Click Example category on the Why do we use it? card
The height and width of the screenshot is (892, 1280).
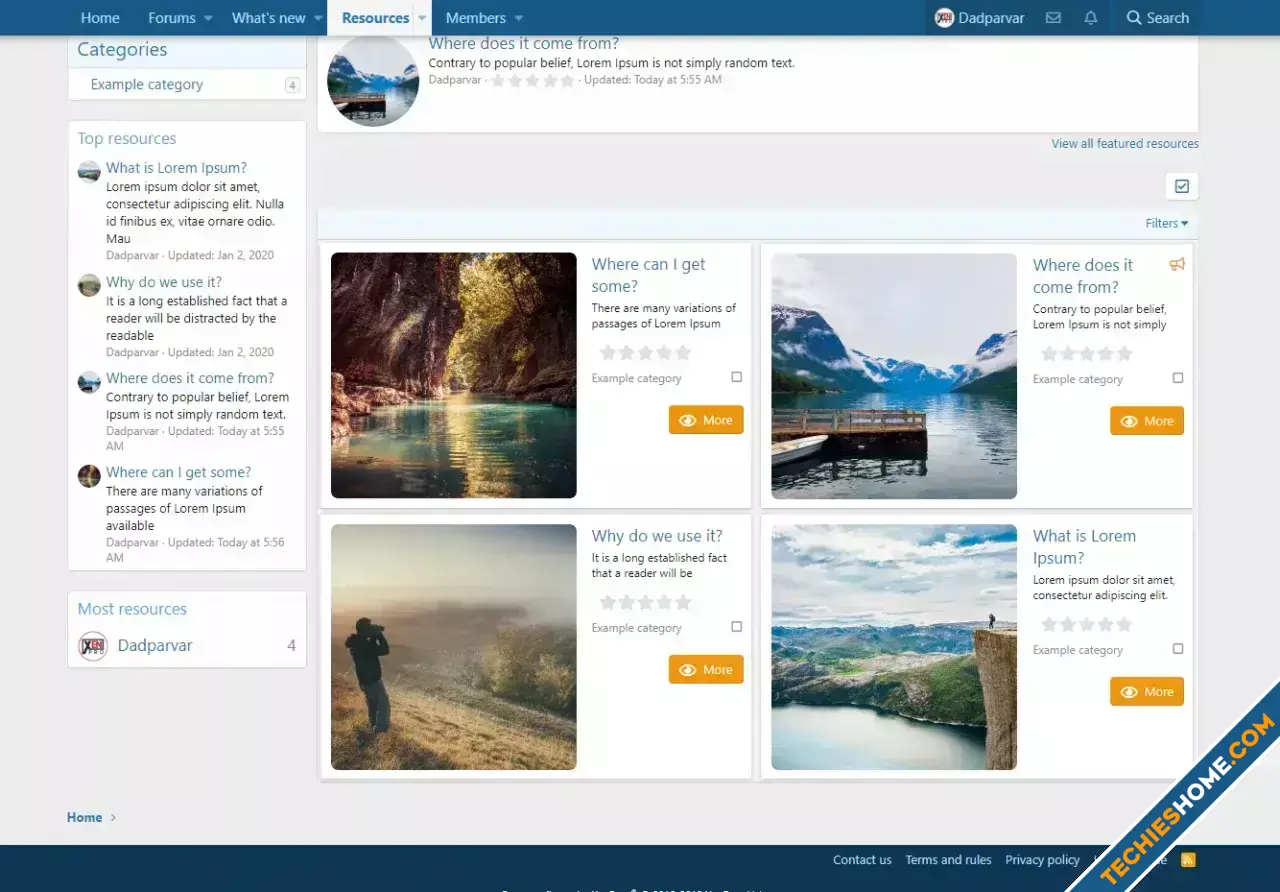click(x=636, y=628)
